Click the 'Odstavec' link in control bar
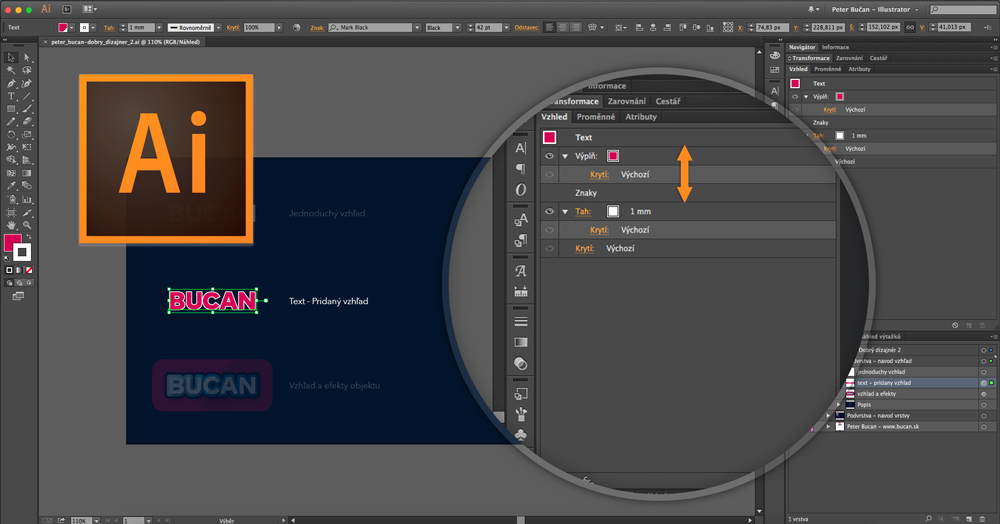 coord(527,27)
